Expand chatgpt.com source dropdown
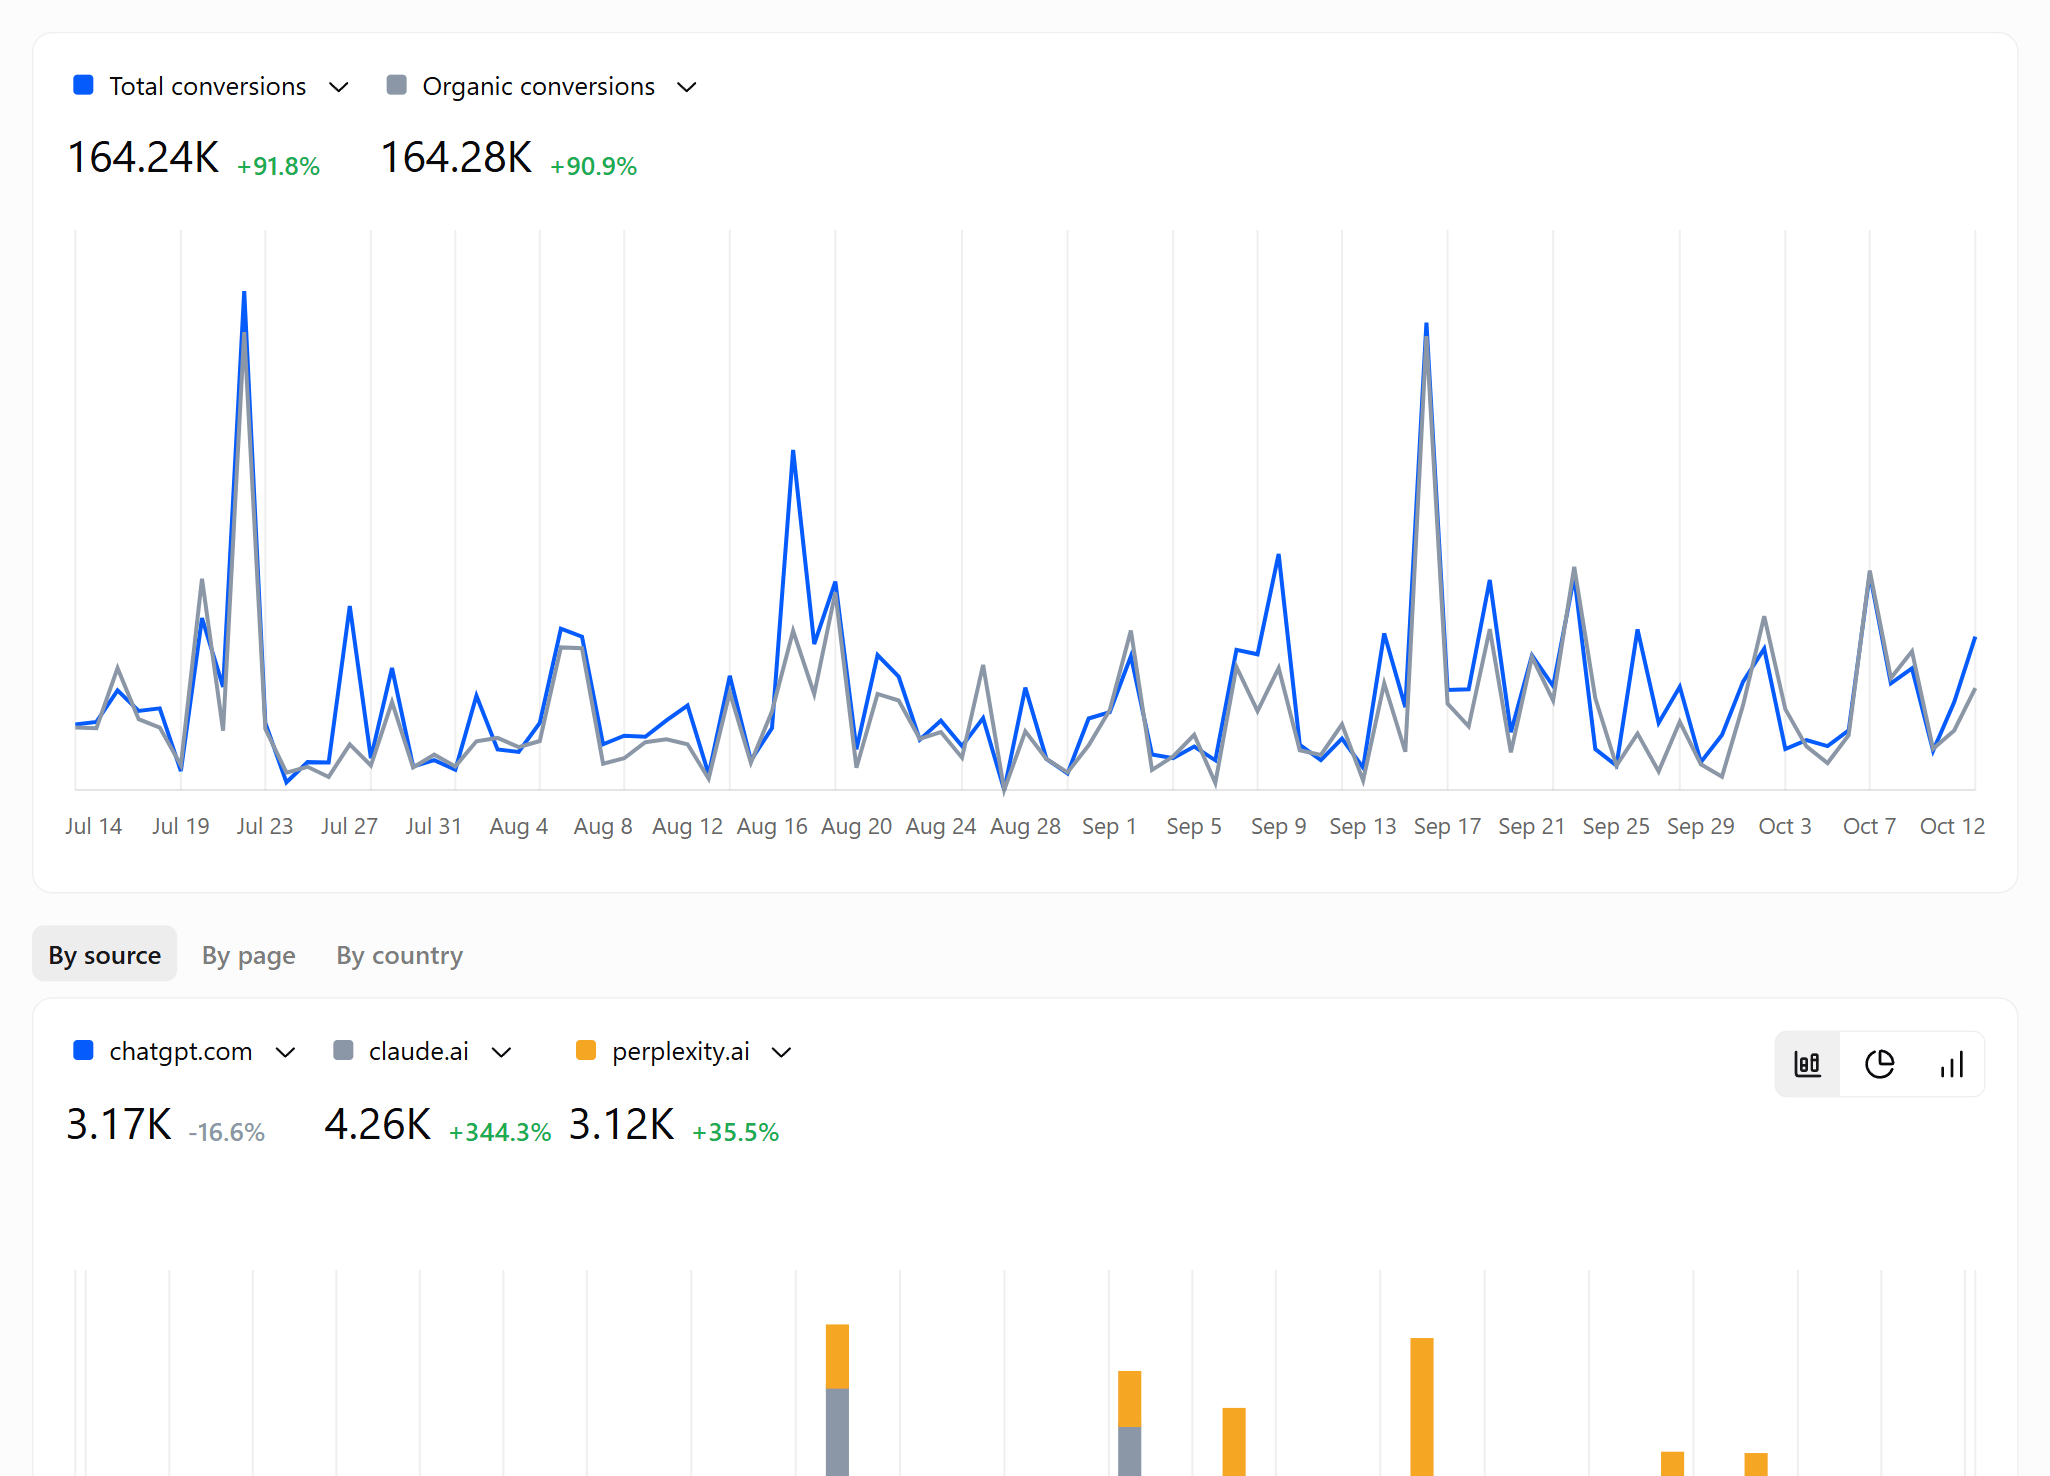Image resolution: width=2050 pixels, height=1476 pixels. (x=285, y=1052)
